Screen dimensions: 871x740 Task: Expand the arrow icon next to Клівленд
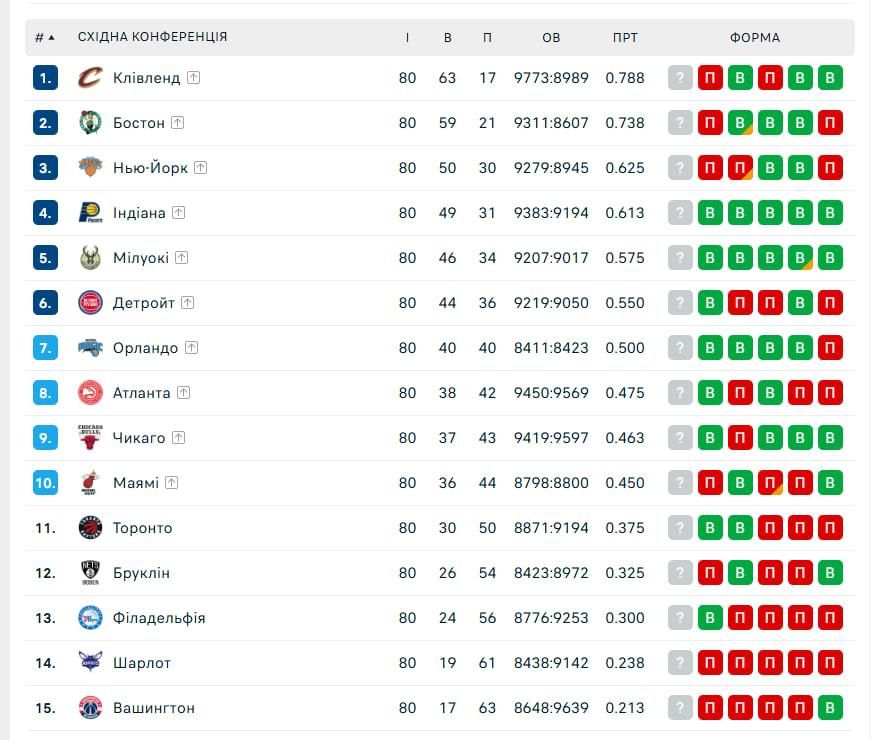click(x=194, y=78)
